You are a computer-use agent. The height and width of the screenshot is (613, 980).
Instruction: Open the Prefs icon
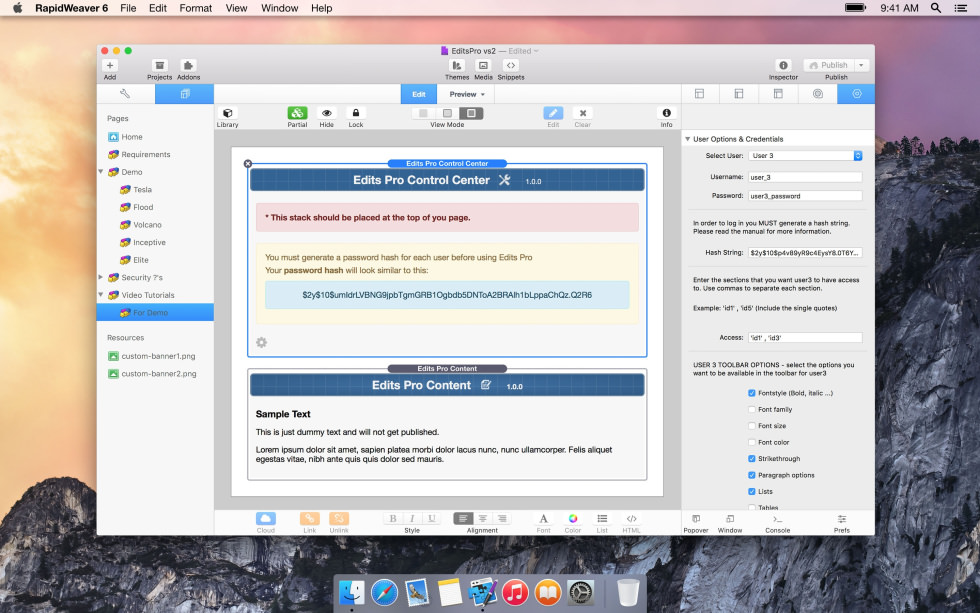pyautogui.click(x=842, y=519)
